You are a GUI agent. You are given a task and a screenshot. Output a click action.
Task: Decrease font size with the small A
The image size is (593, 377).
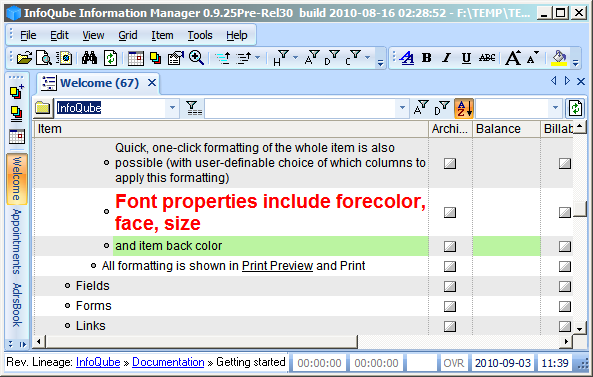[533, 58]
